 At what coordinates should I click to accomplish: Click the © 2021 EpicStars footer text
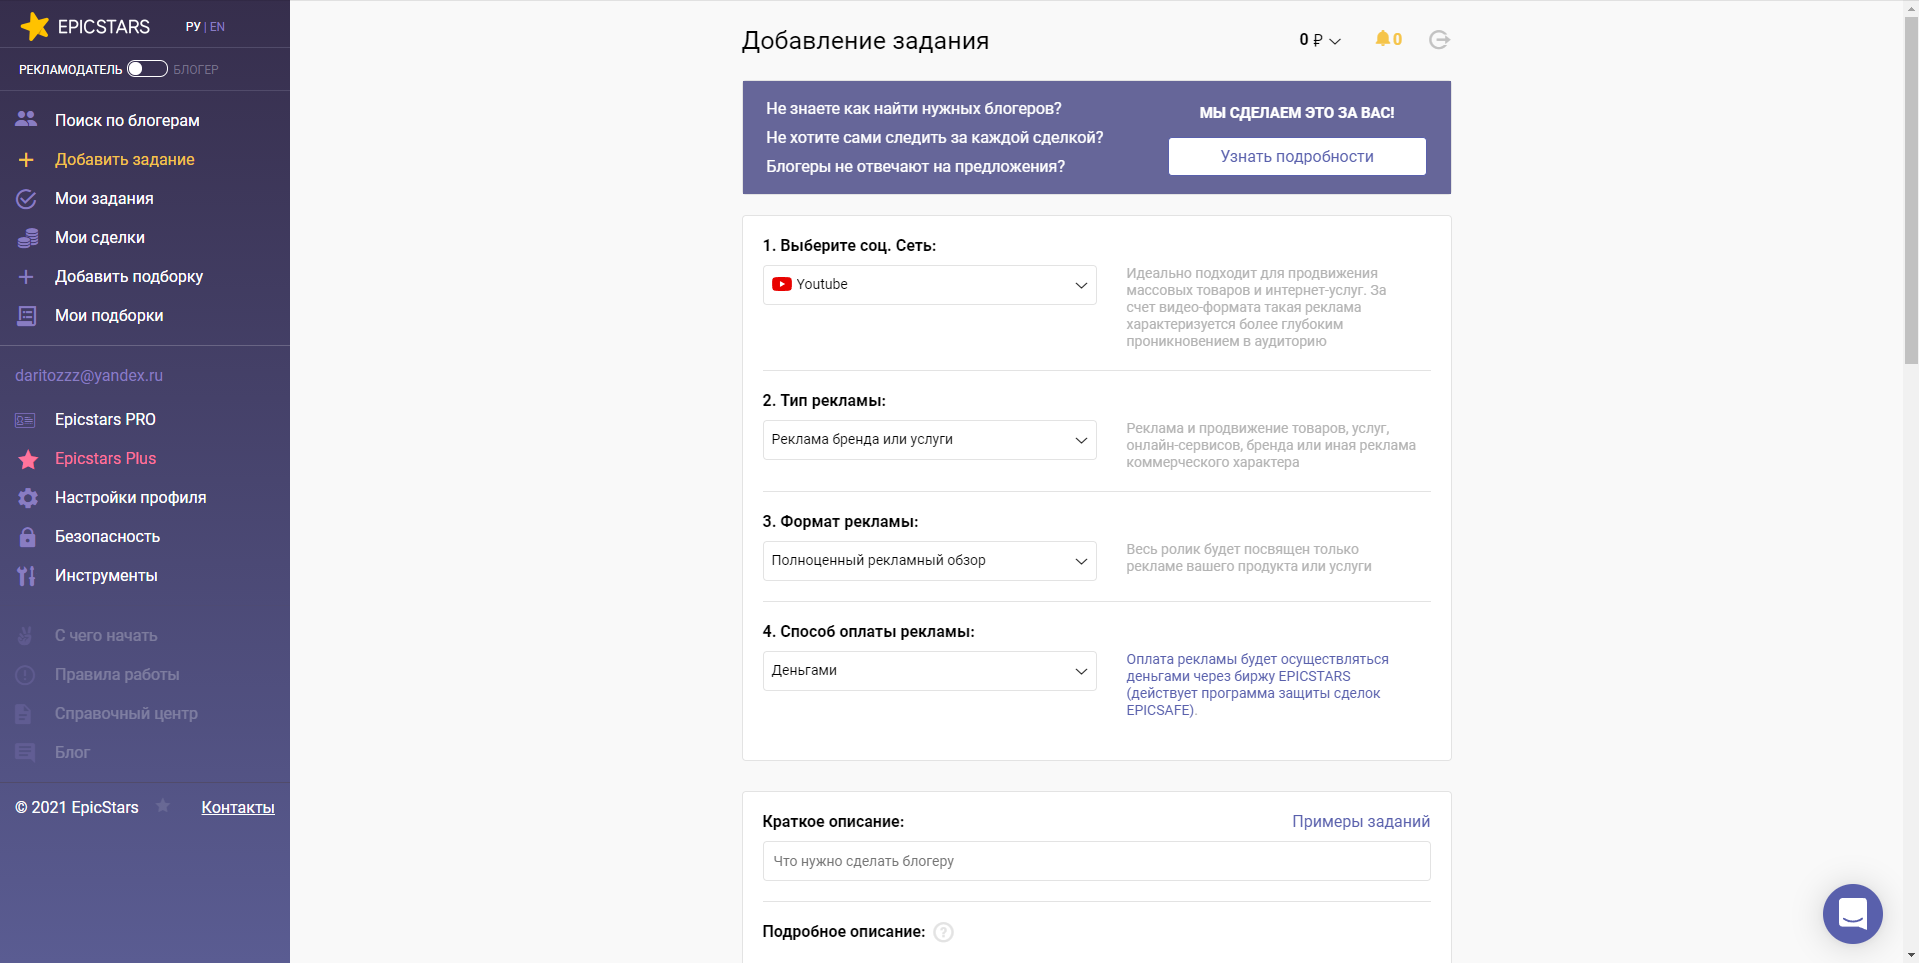[77, 807]
